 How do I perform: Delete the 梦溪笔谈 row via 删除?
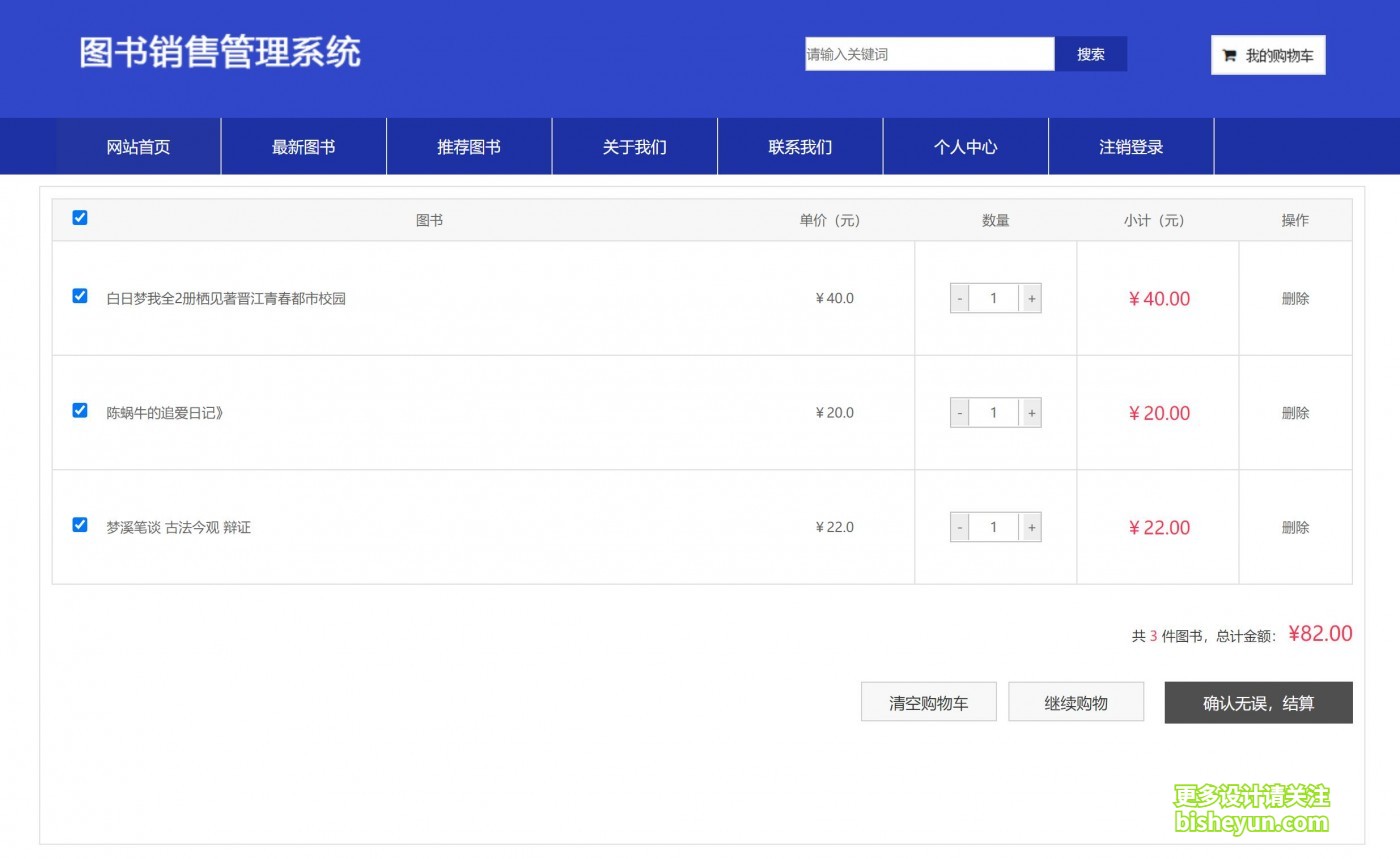click(x=1295, y=527)
